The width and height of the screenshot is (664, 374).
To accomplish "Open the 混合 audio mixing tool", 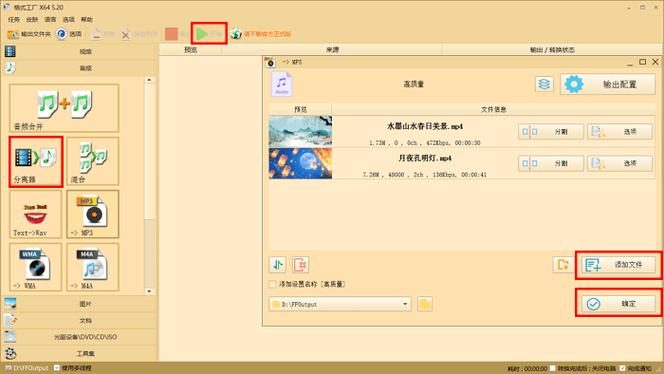I will tap(93, 161).
